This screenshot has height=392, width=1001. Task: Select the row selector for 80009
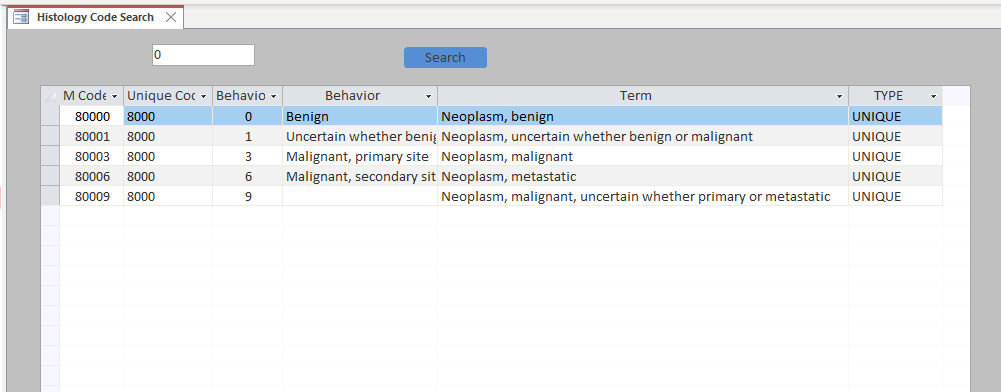click(x=50, y=196)
